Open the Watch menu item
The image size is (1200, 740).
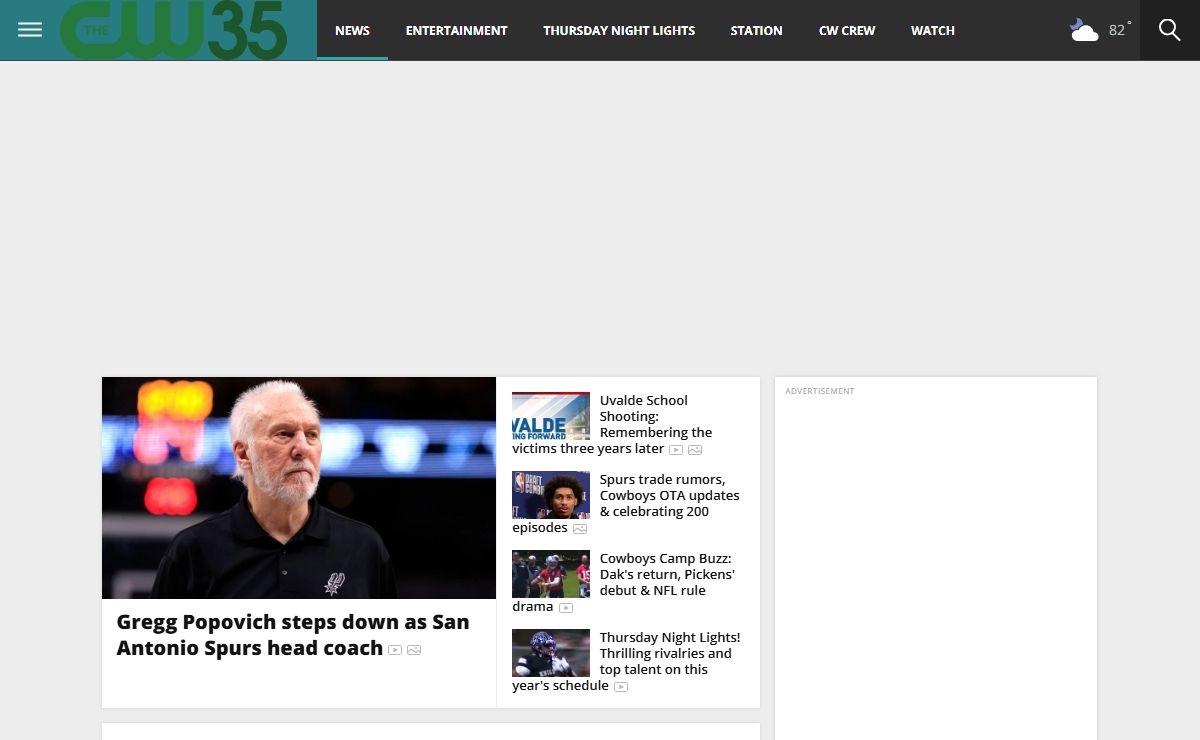933,30
